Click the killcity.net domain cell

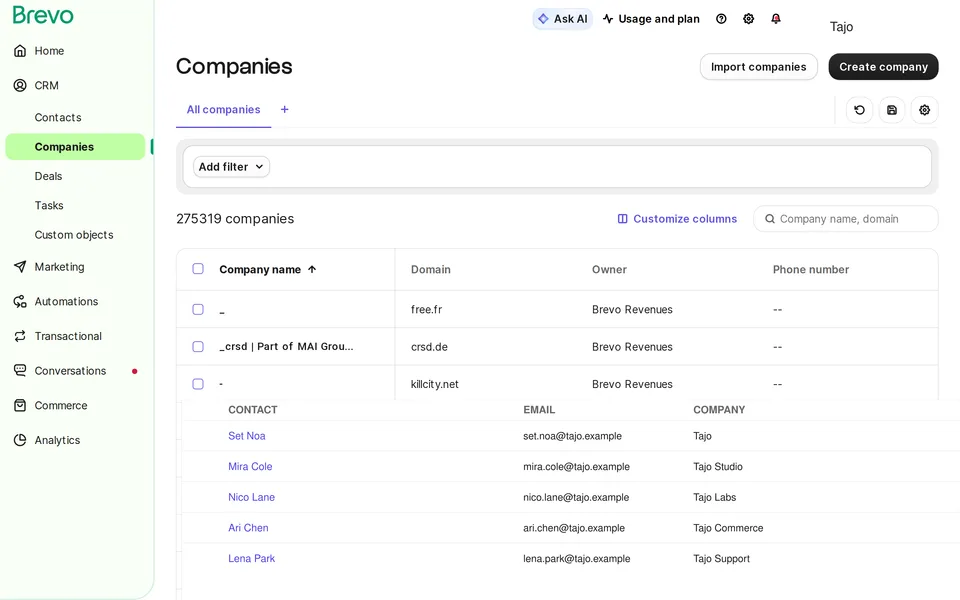coord(434,384)
